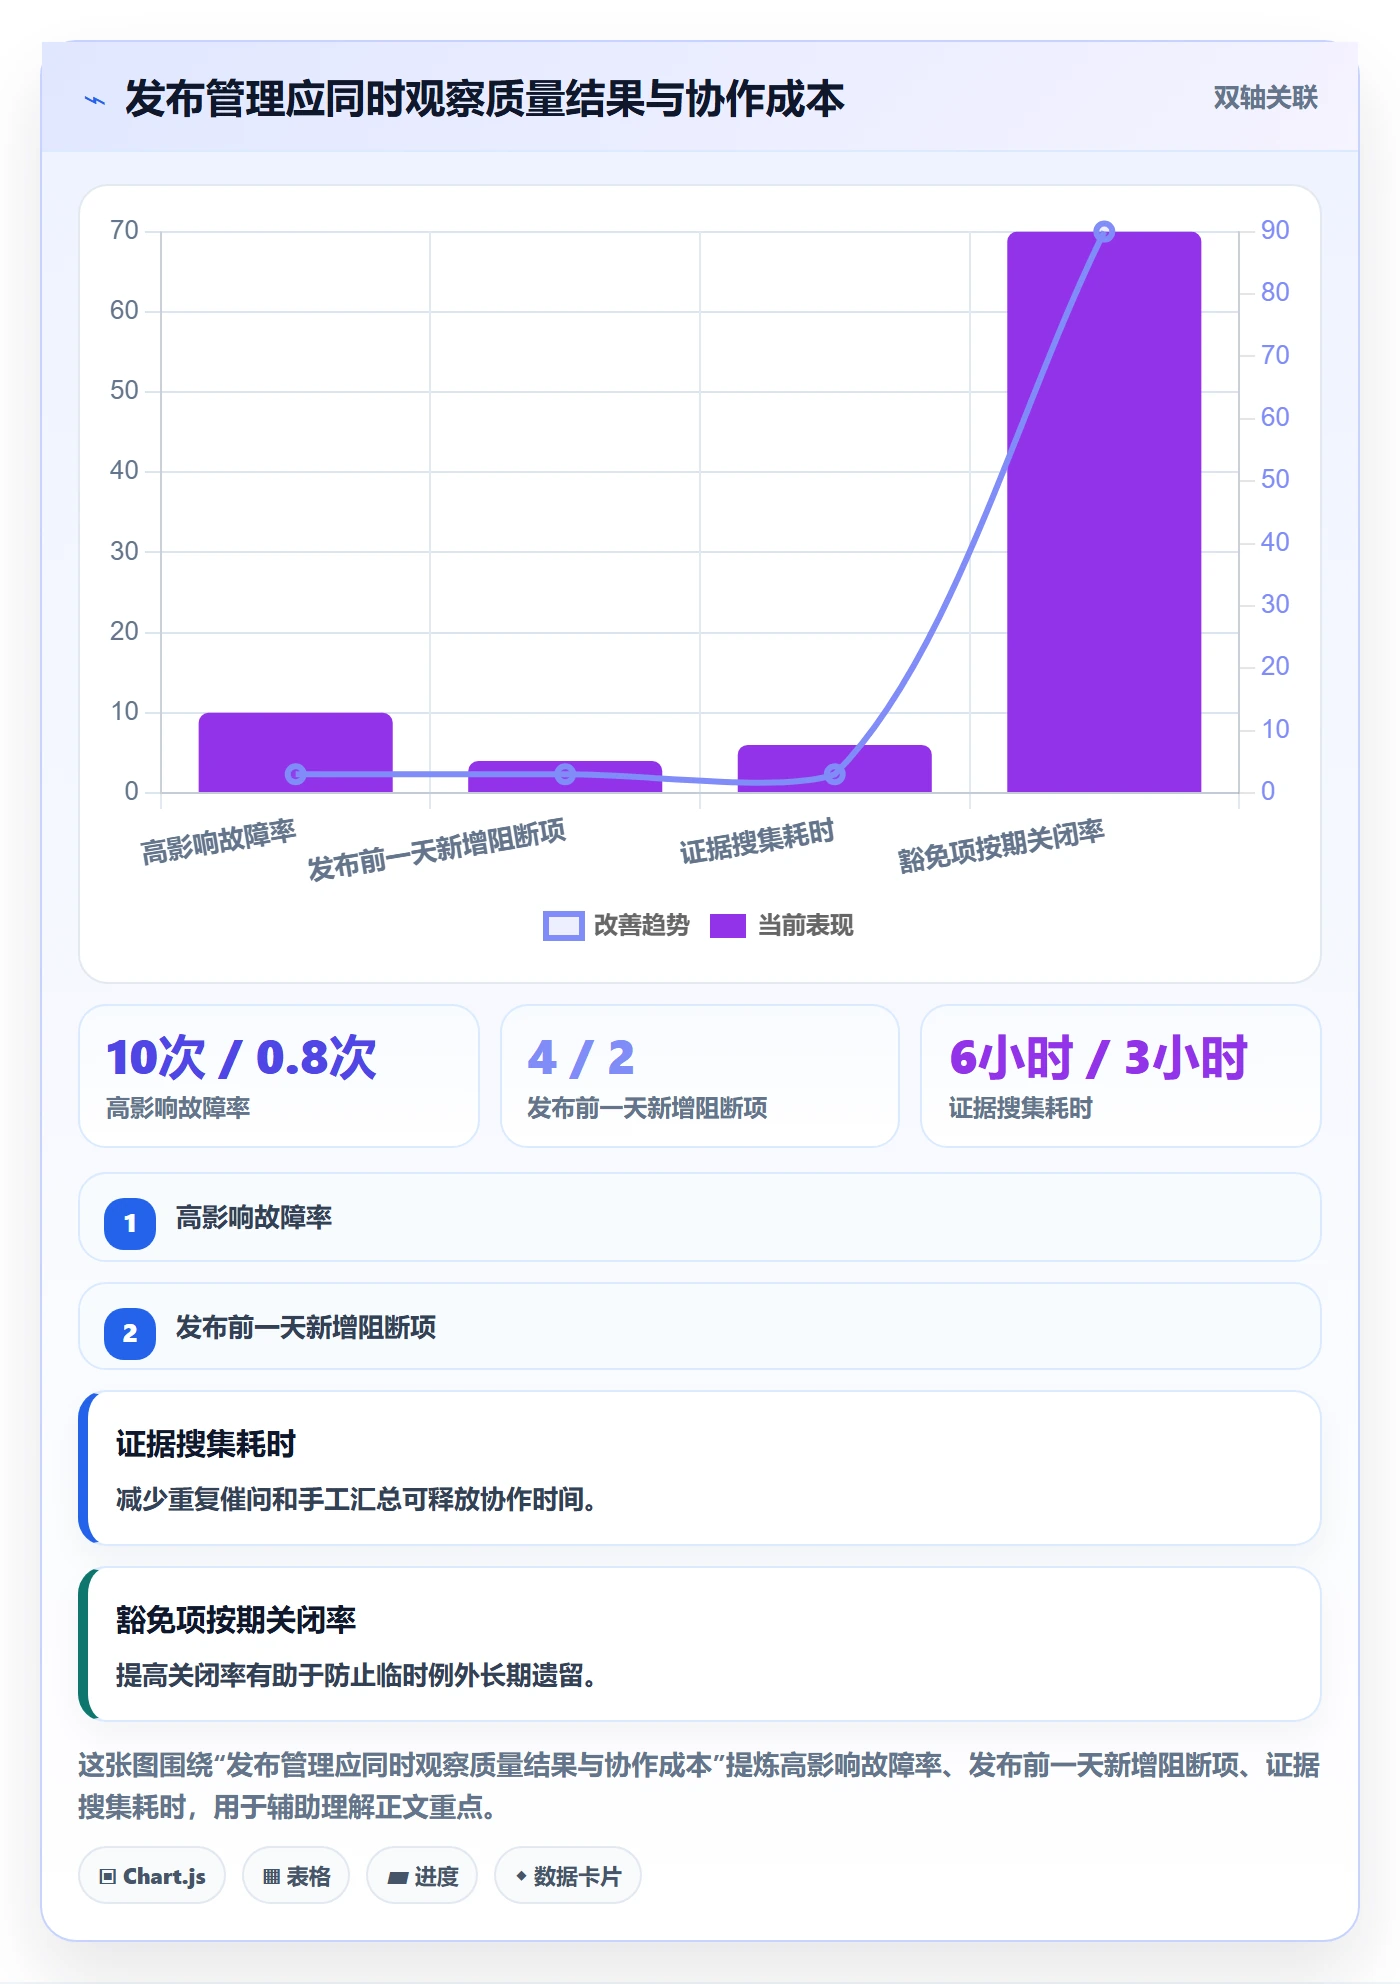Screen dimensions: 1400x1984
Task: Click the 双轴关联 label in the header
Action: pyautogui.click(x=1265, y=98)
